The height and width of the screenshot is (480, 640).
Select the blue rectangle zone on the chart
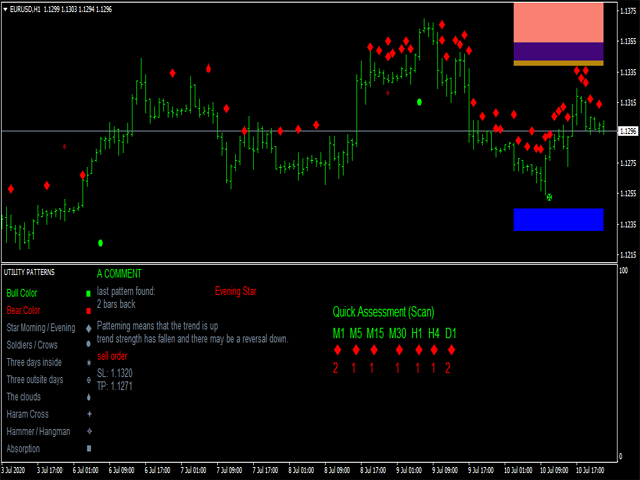pyautogui.click(x=558, y=220)
